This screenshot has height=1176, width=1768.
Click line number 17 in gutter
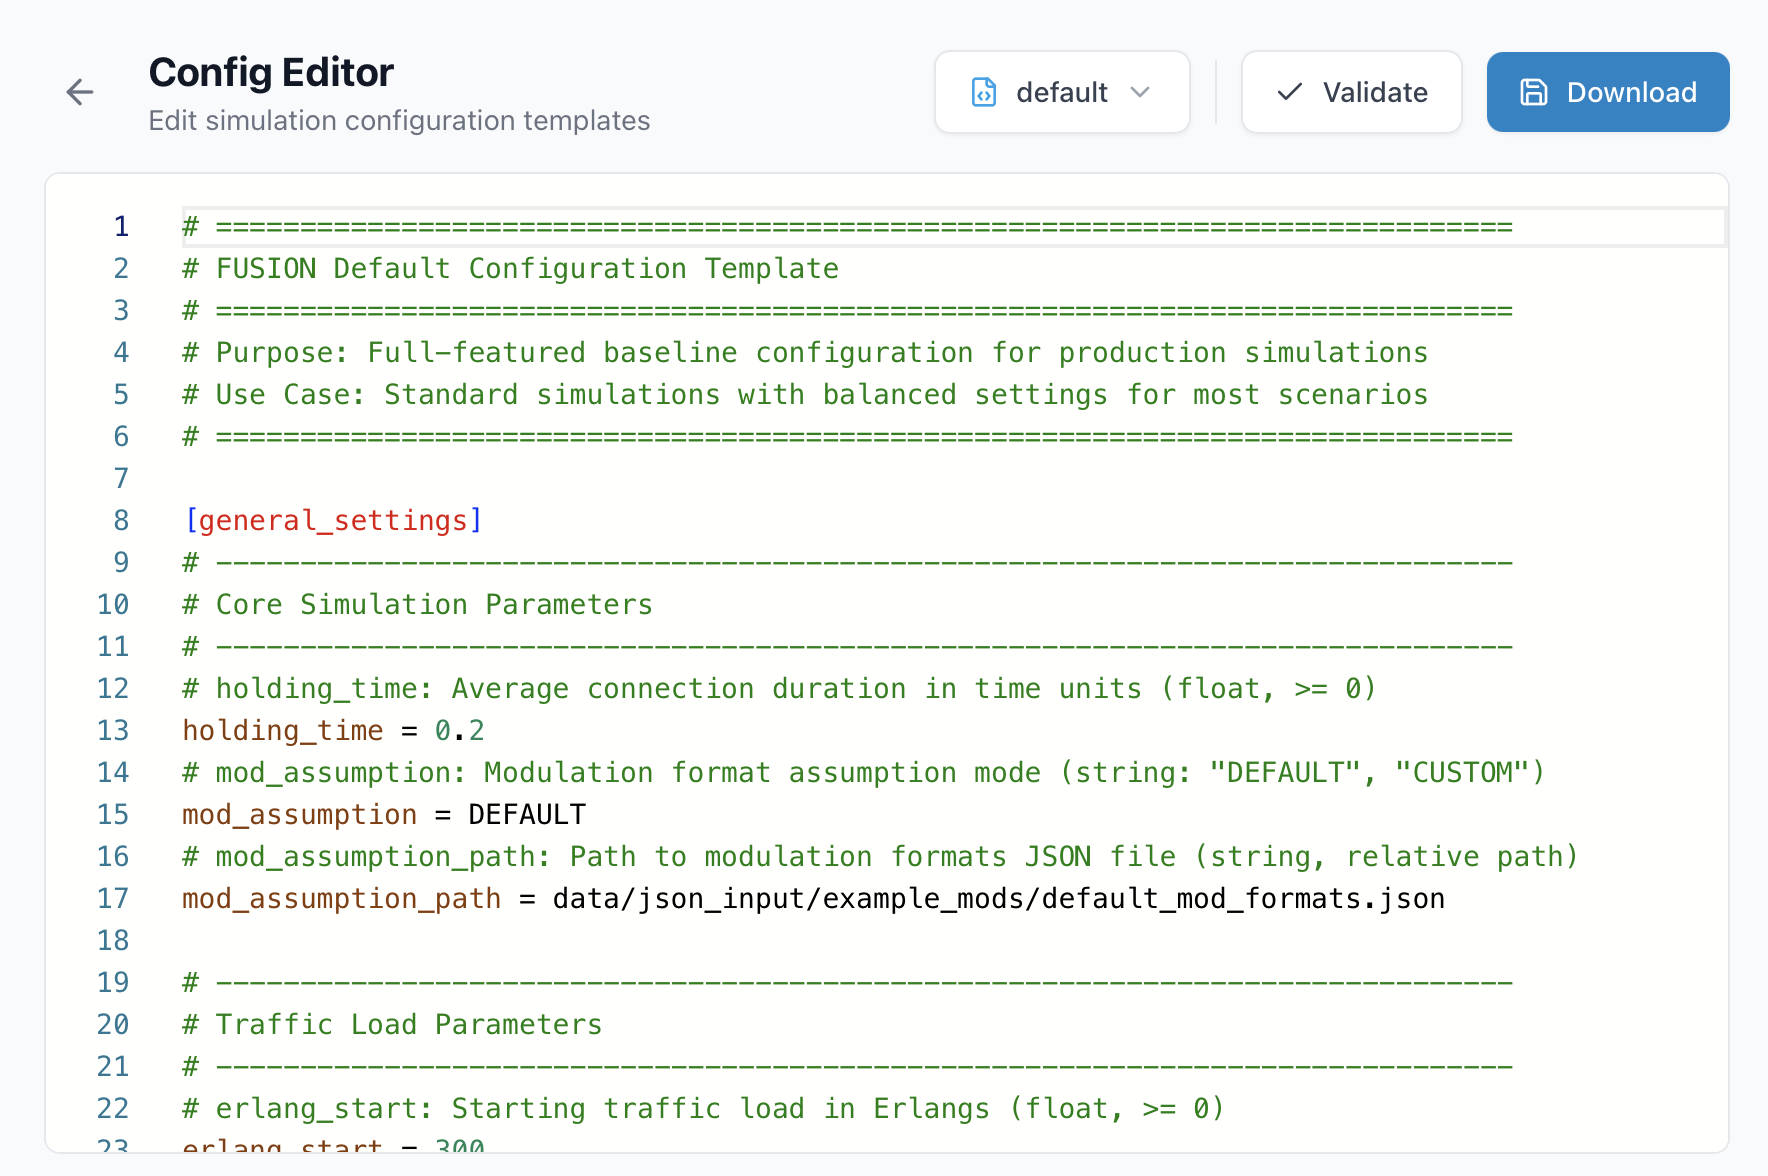point(113,899)
